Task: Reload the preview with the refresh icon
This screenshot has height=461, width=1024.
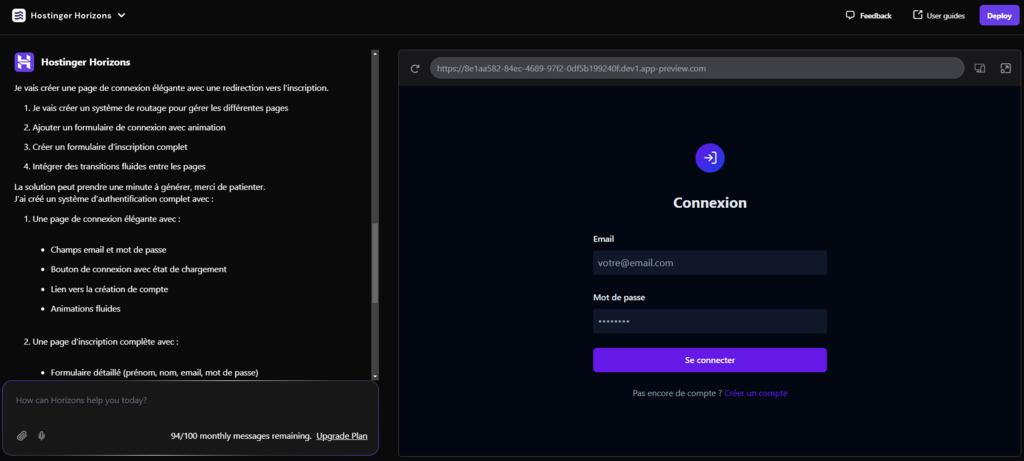Action: [415, 69]
